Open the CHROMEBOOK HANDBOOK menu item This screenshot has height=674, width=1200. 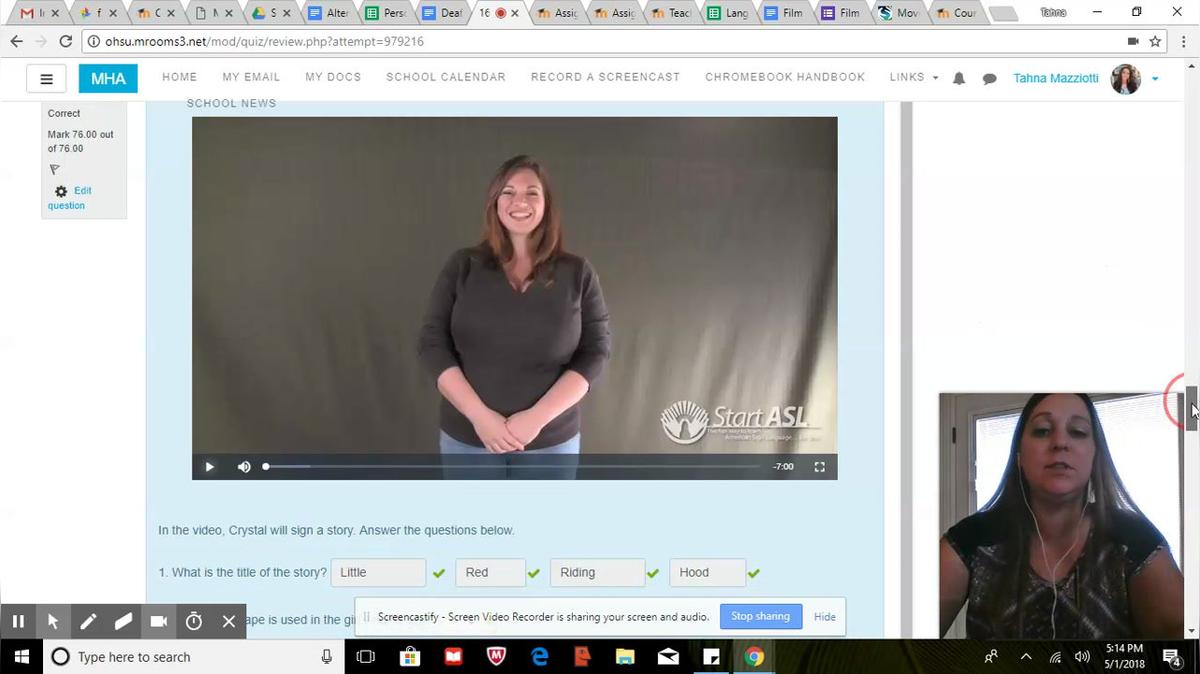point(784,77)
